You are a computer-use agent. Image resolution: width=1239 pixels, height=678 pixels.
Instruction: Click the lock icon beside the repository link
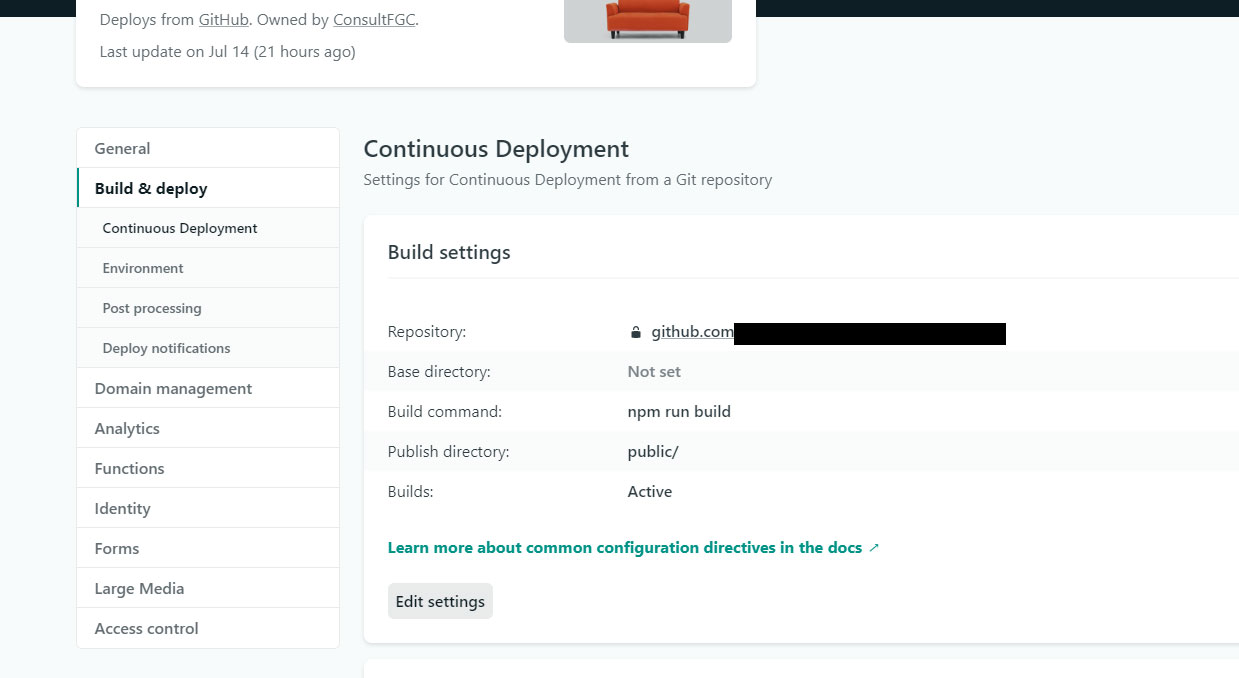point(635,332)
